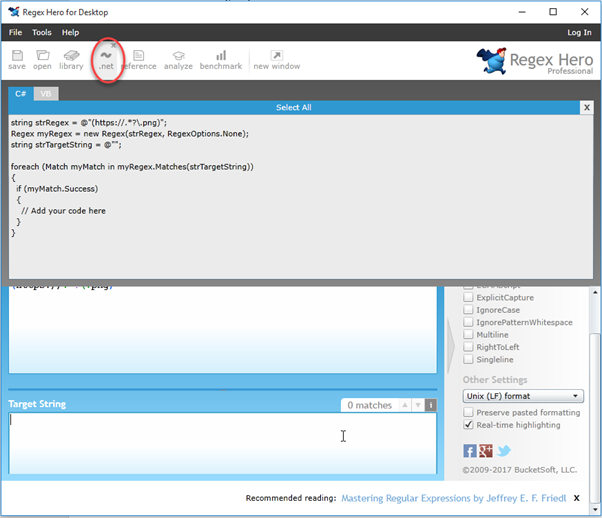Click the match info icon

coord(431,405)
